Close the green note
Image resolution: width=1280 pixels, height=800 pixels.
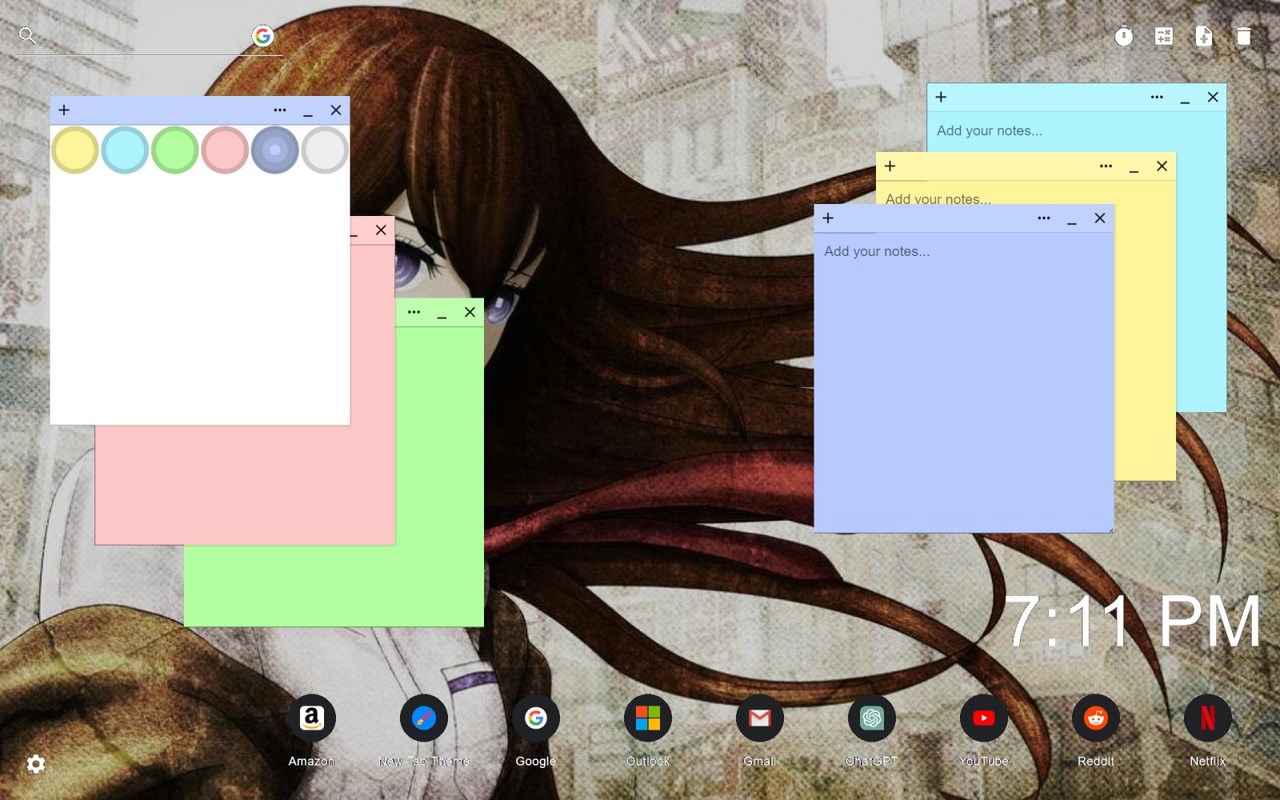[470, 312]
